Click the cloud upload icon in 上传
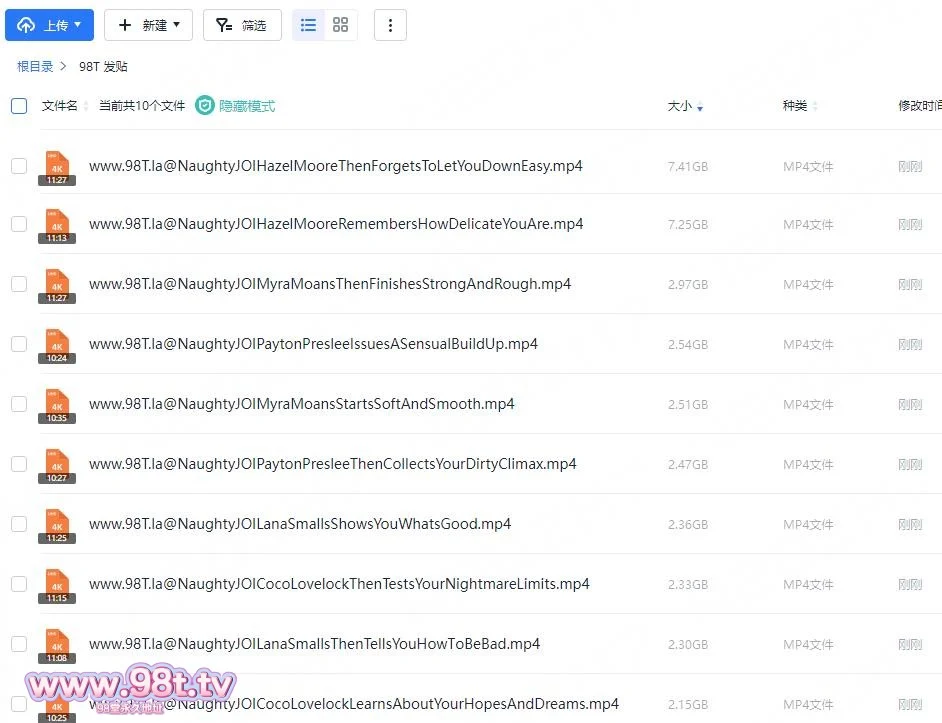The image size is (942, 723). click(x=26, y=25)
